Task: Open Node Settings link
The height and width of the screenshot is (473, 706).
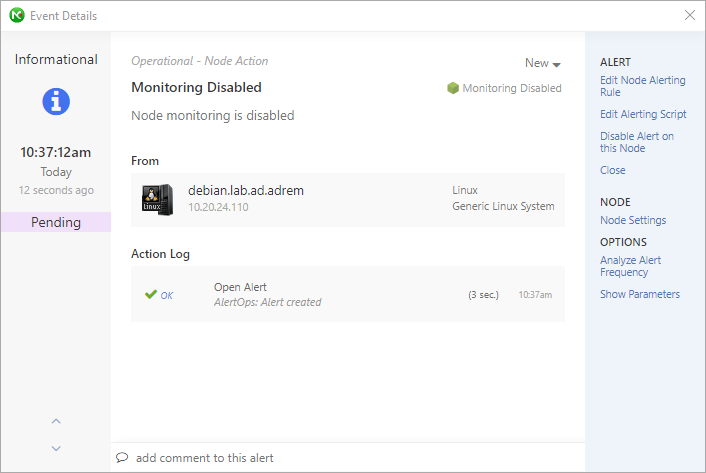Action: click(x=633, y=220)
